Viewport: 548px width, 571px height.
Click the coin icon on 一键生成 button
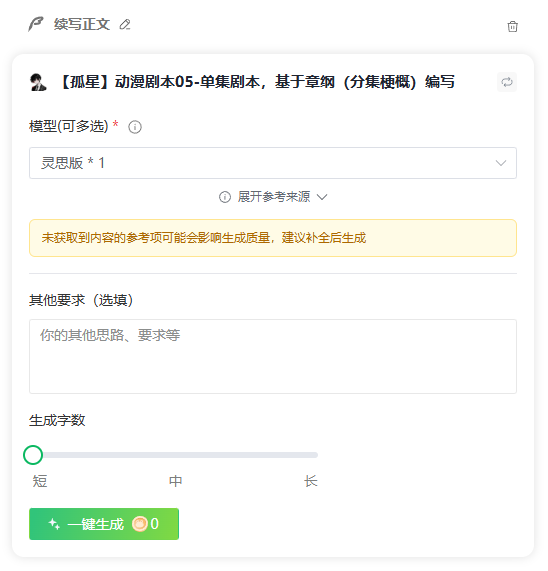[x=139, y=524]
